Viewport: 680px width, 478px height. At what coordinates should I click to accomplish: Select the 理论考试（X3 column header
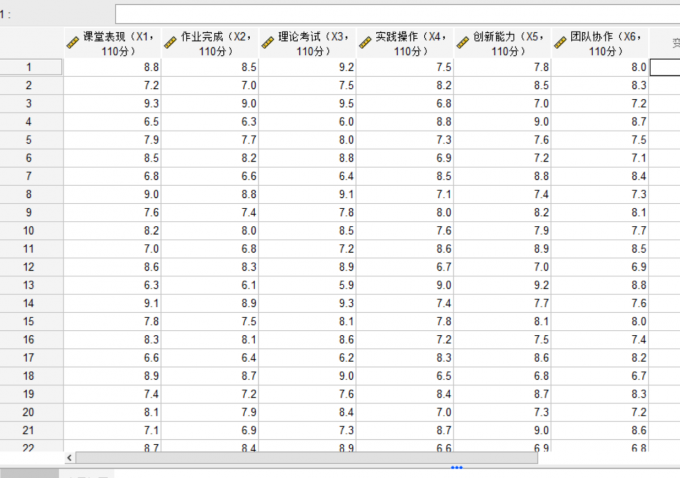click(307, 43)
